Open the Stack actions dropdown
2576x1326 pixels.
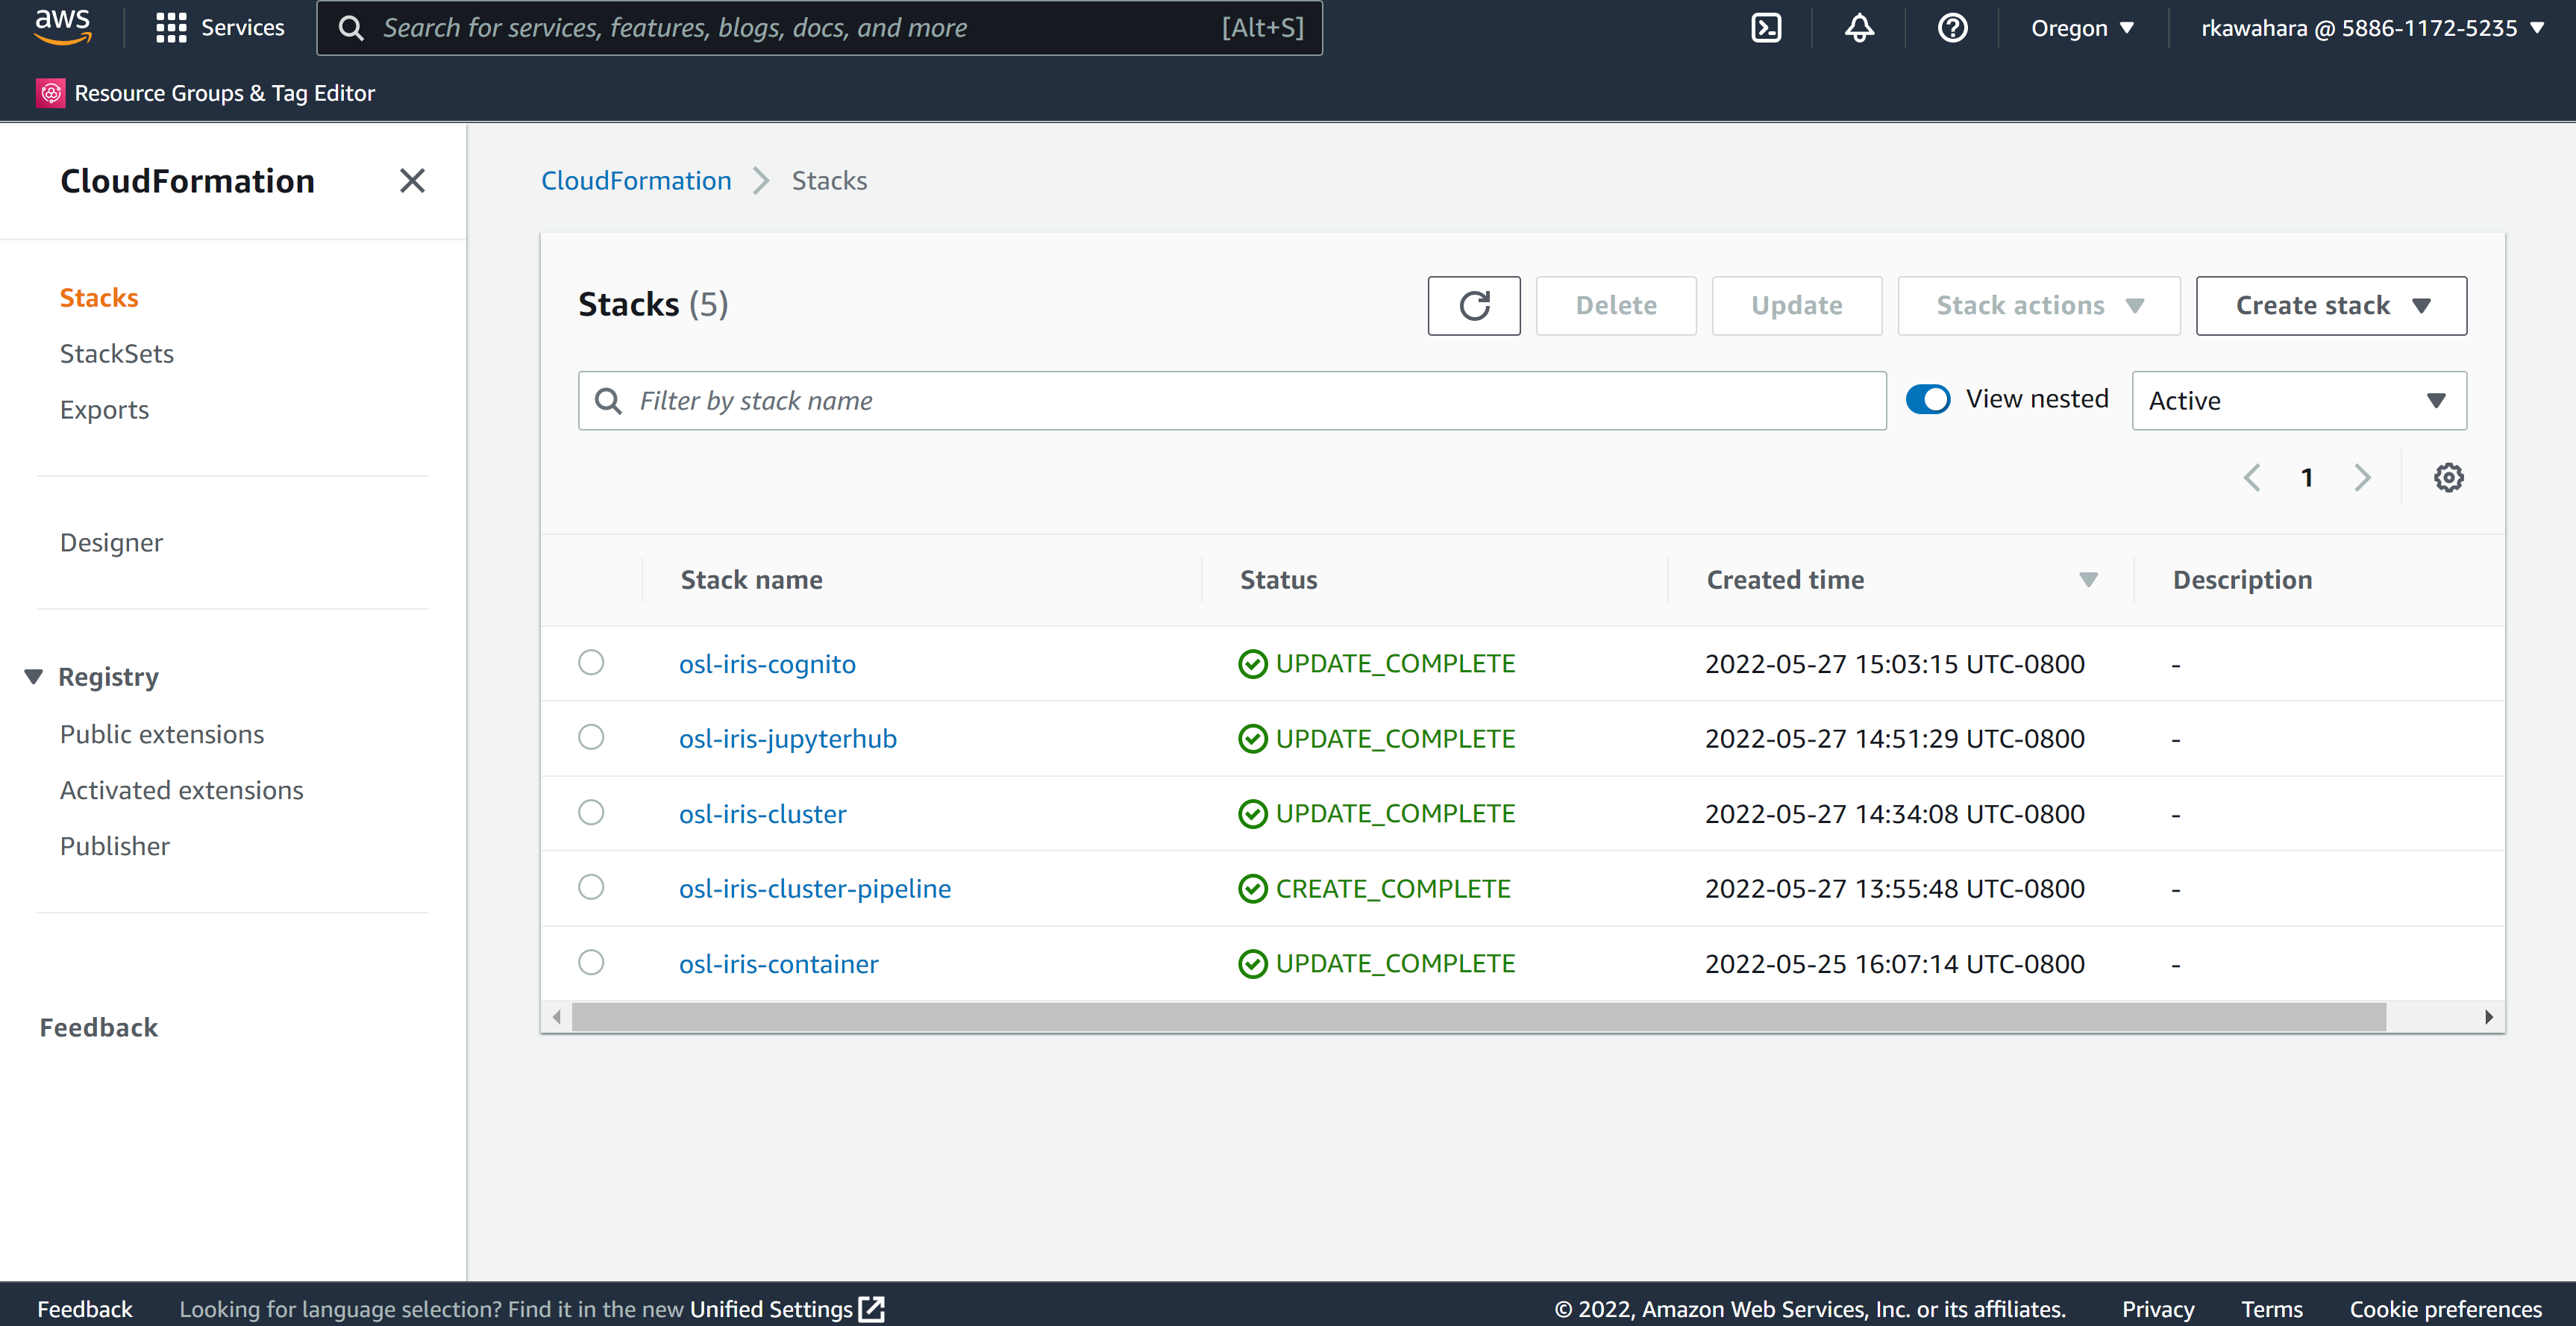pos(2038,305)
